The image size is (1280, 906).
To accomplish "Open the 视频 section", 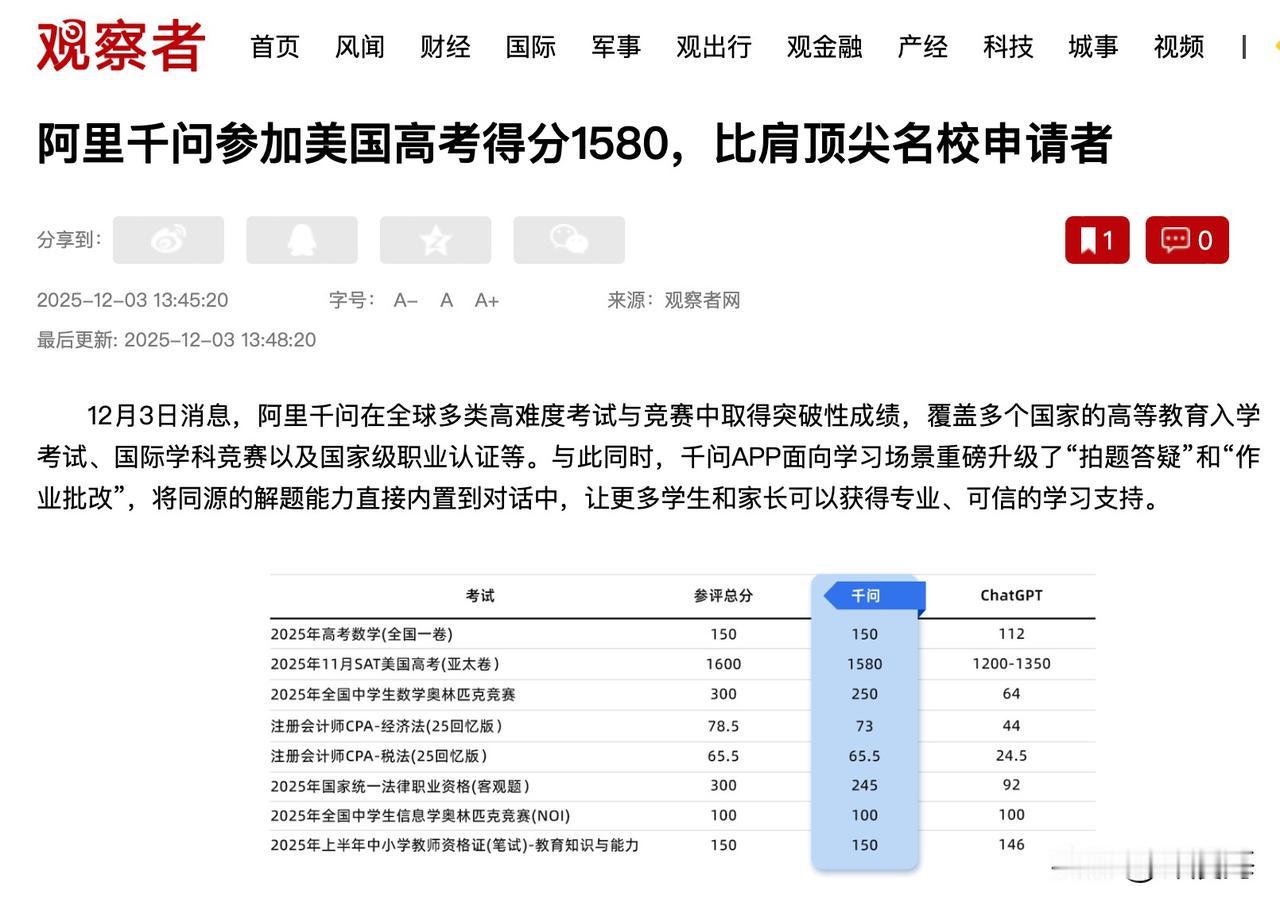I will [1179, 47].
